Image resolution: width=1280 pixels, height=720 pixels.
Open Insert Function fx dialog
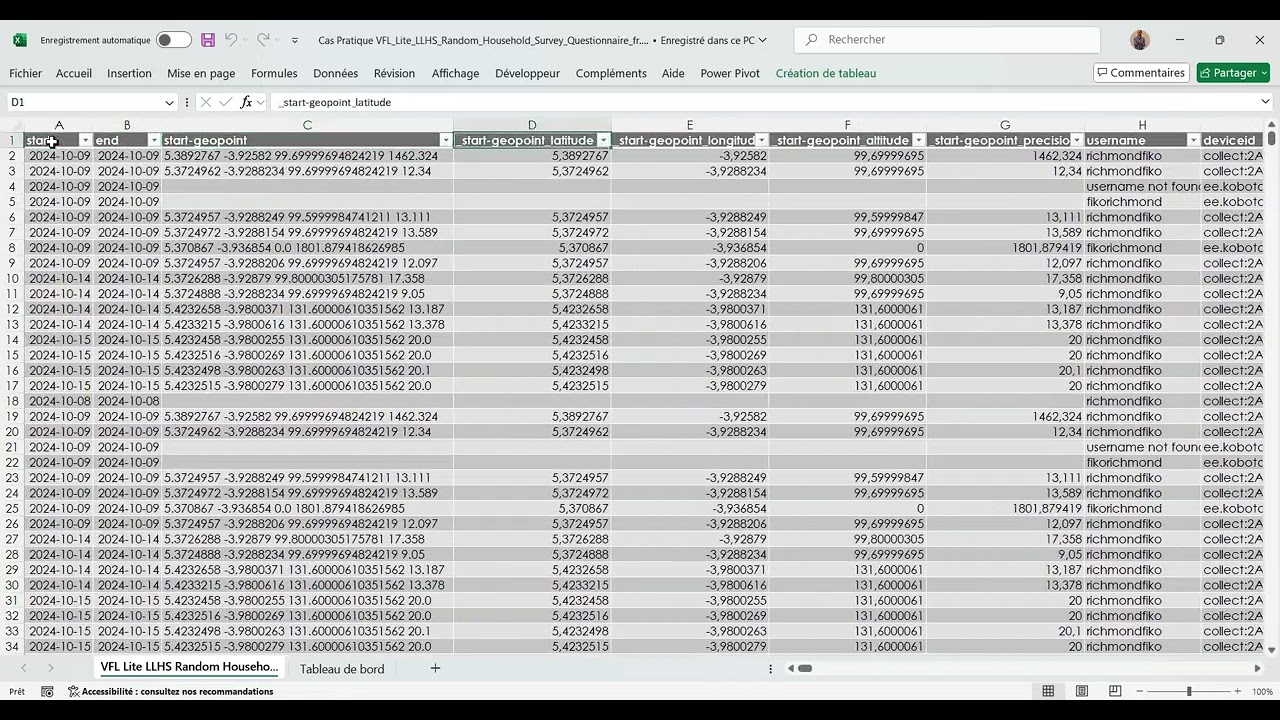(246, 102)
